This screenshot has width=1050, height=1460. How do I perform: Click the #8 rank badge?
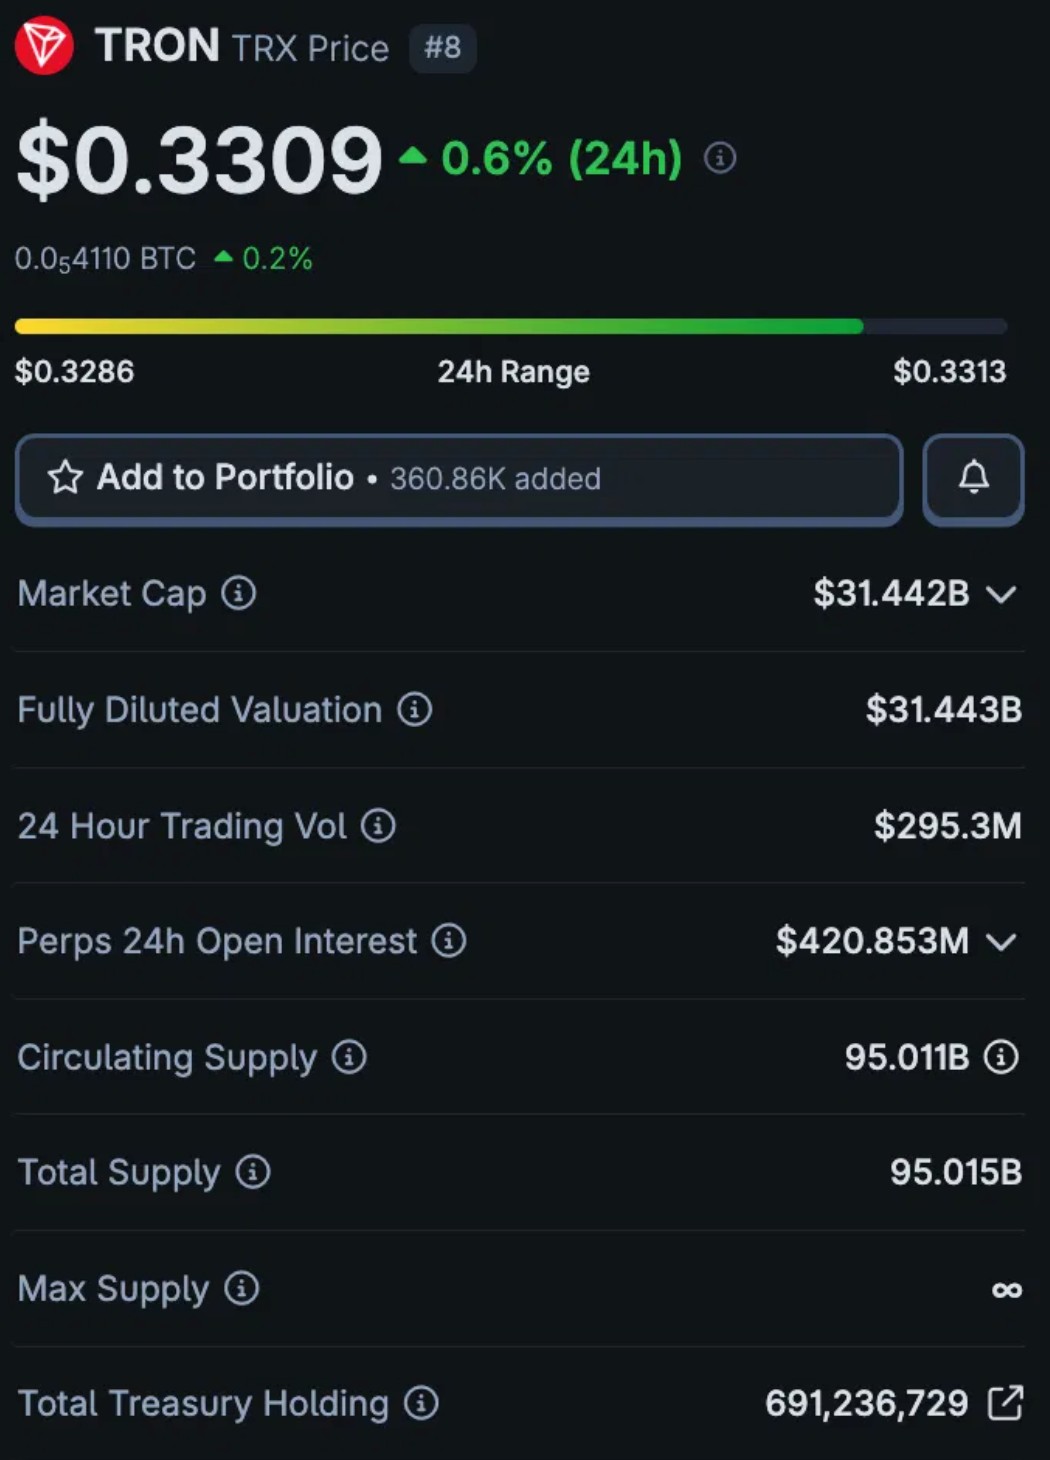pos(442,47)
